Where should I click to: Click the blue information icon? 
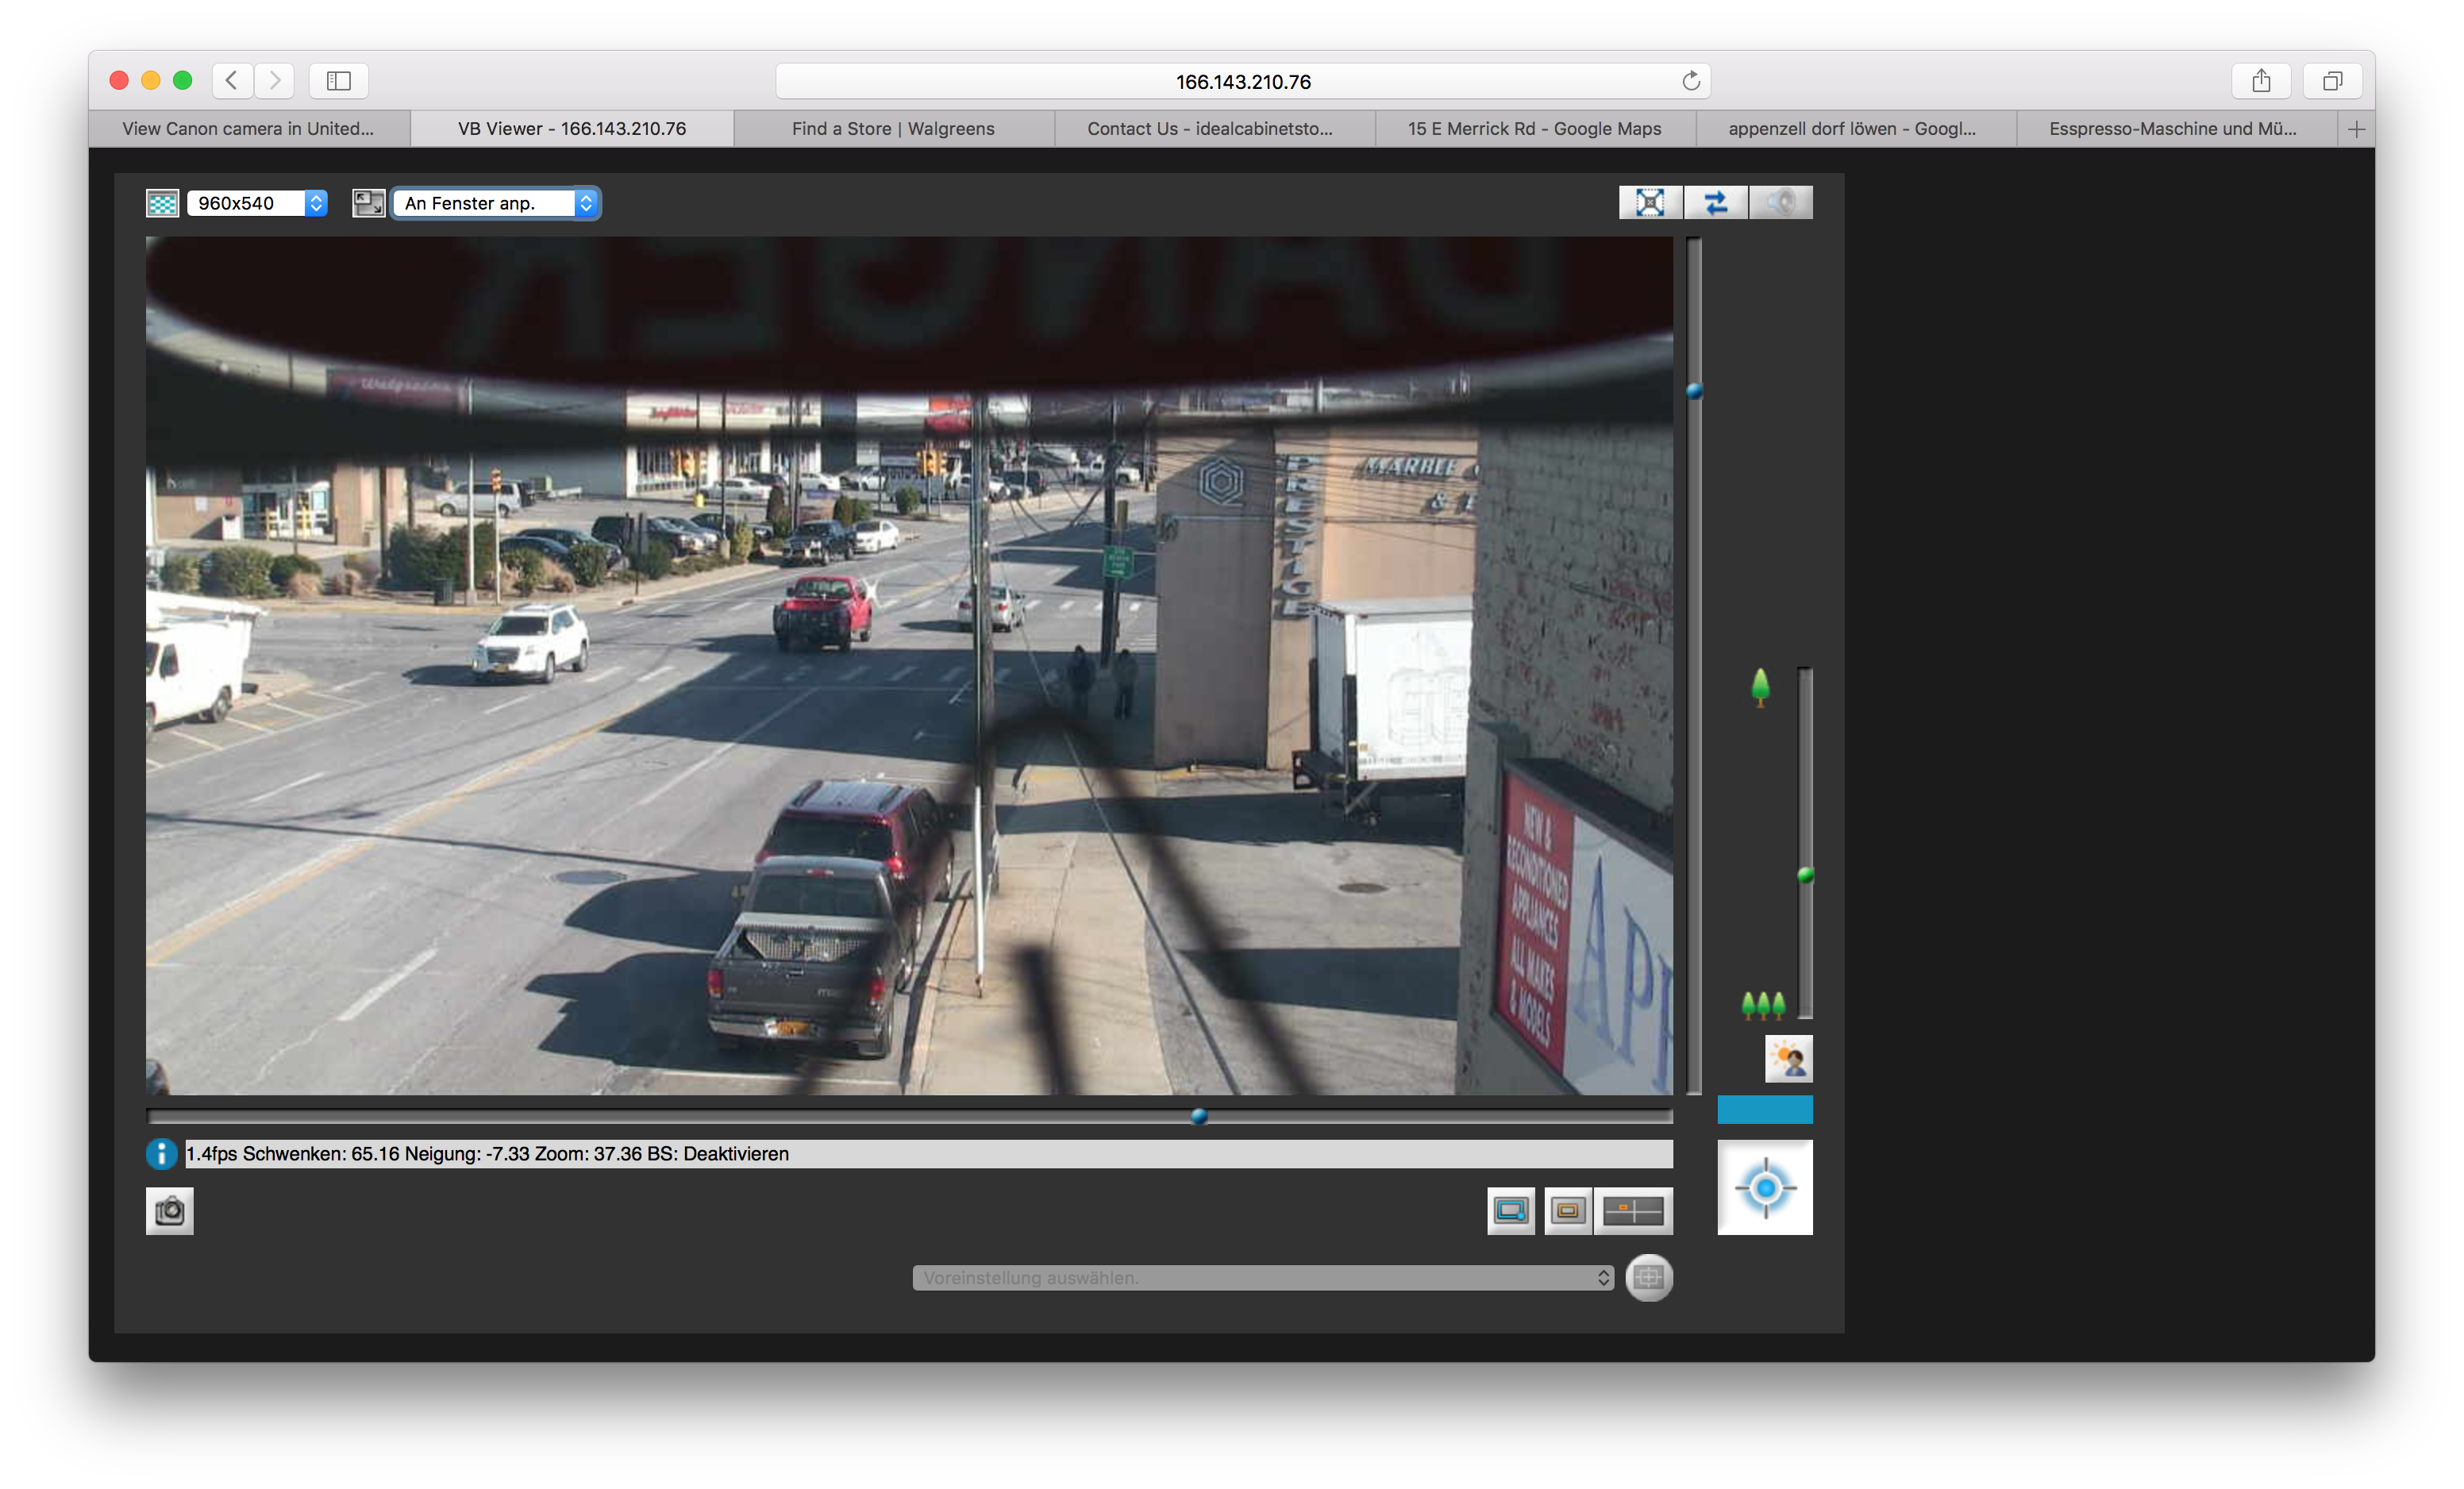pos(161,1154)
